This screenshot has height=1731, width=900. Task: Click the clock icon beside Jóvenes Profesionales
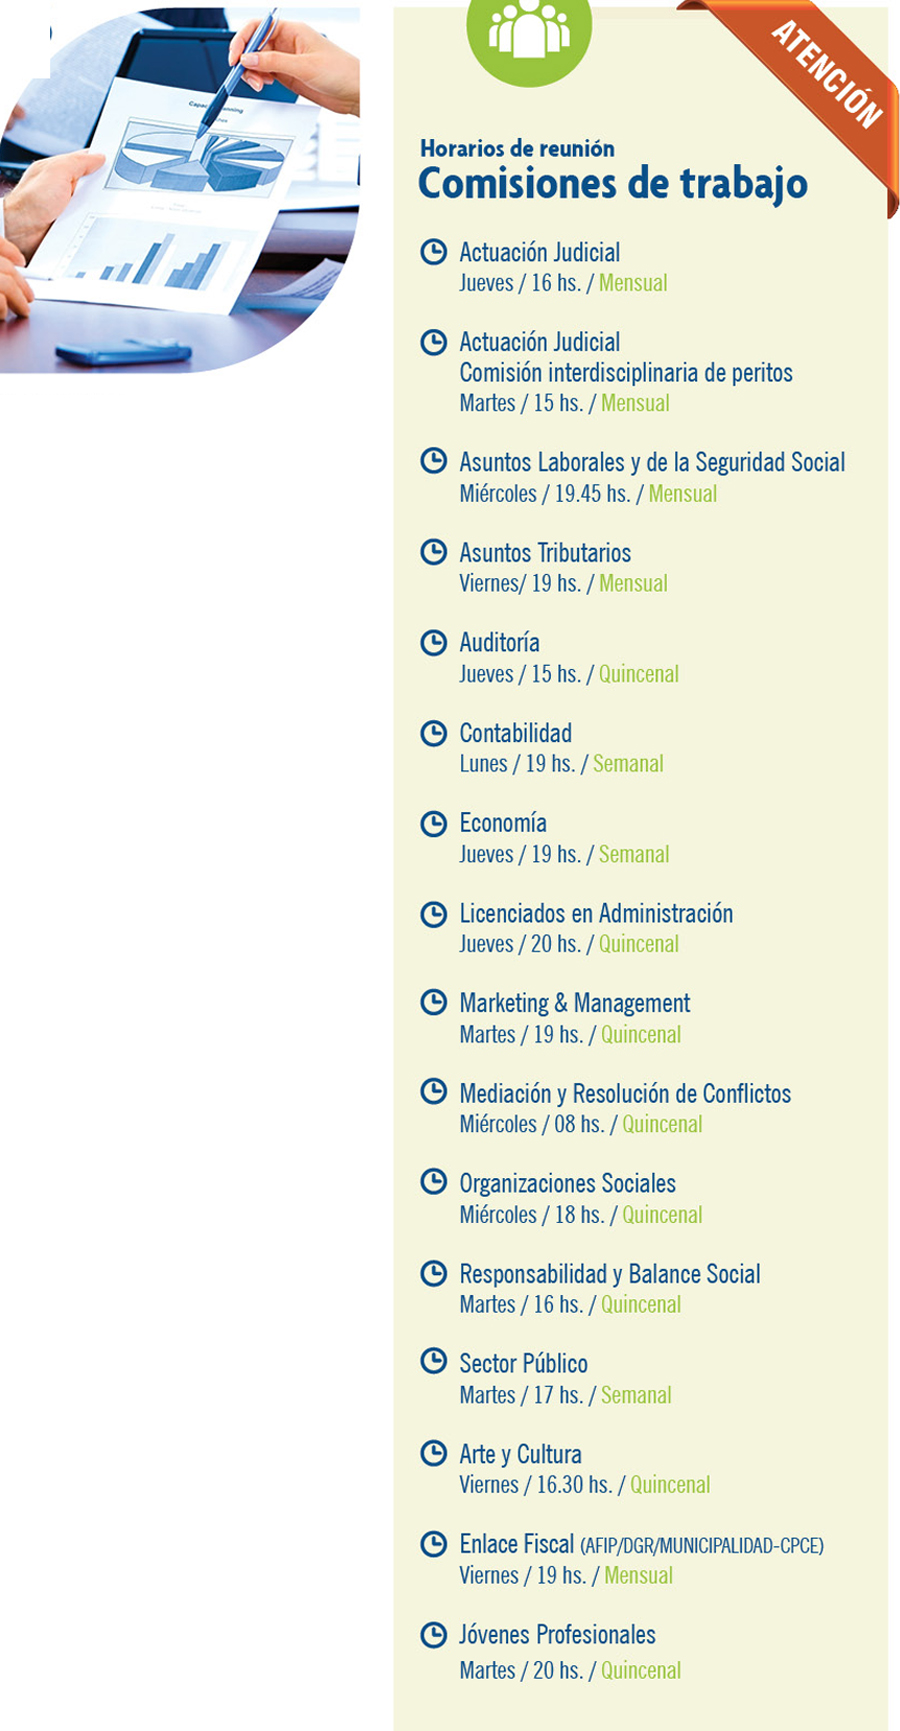[x=433, y=1635]
